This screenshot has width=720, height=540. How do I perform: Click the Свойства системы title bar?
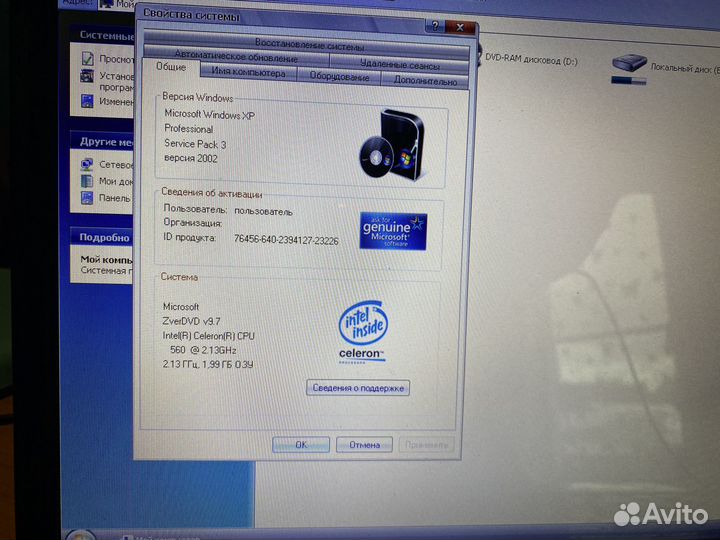(x=280, y=21)
